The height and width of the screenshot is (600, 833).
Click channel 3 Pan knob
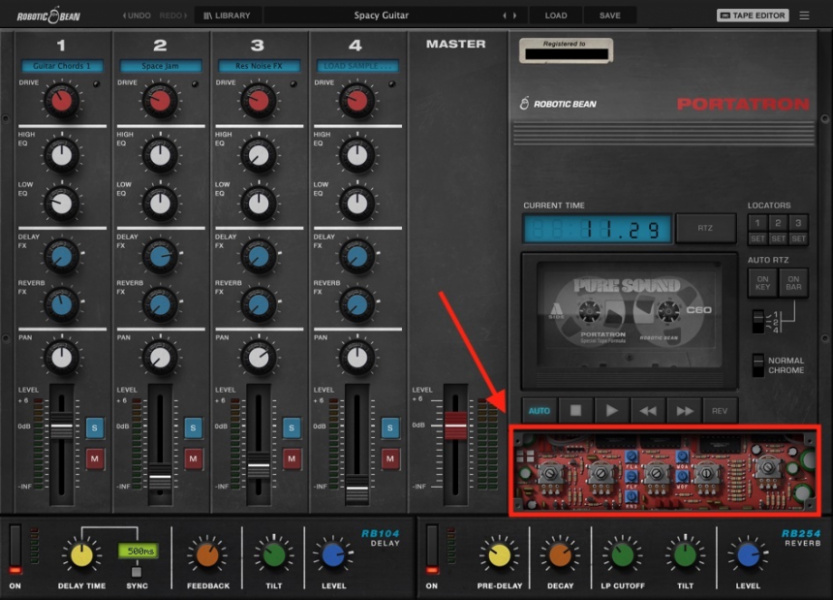pyautogui.click(x=259, y=358)
